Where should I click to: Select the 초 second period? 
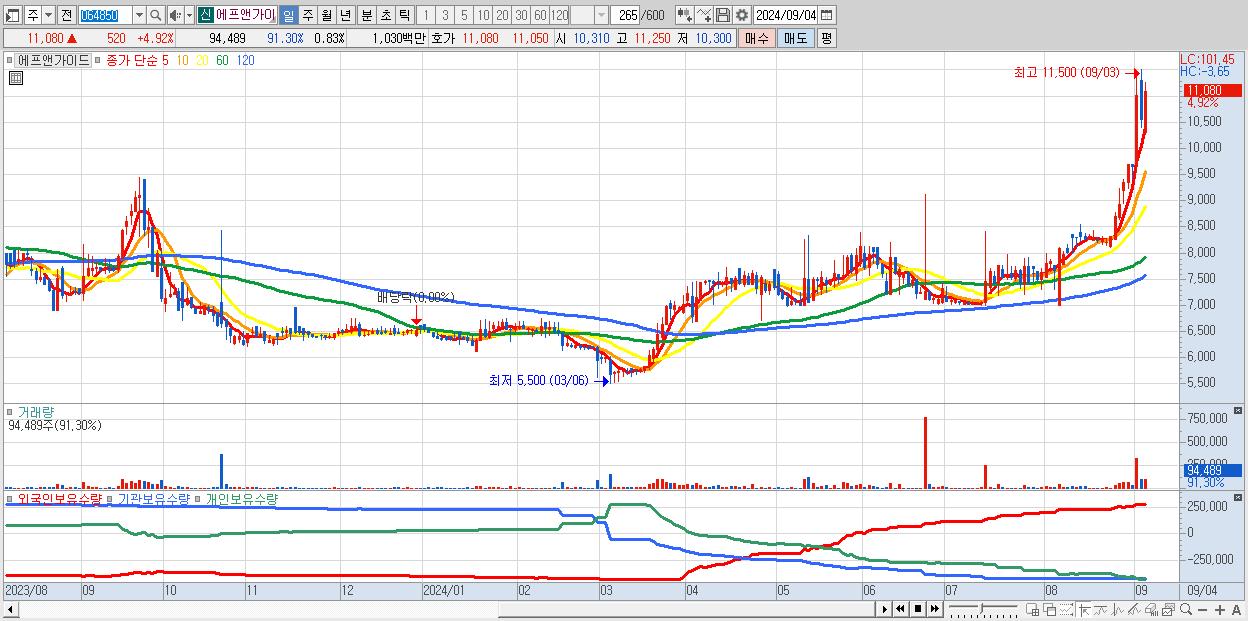tap(385, 15)
